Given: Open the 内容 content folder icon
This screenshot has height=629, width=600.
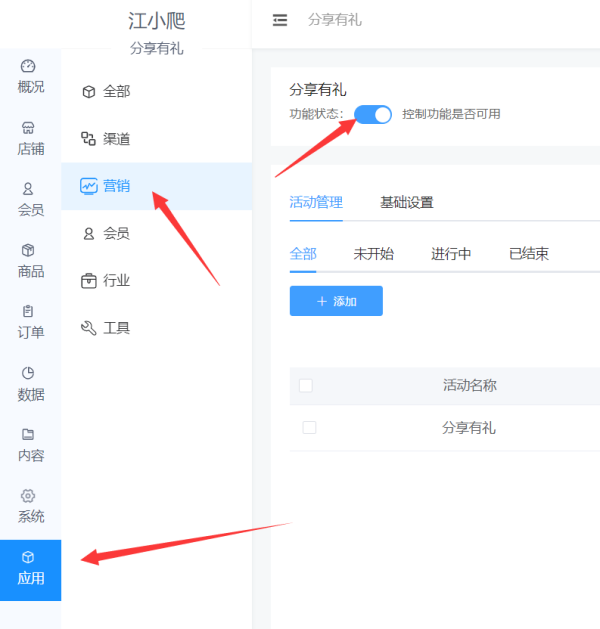Looking at the screenshot, I should coord(28,434).
